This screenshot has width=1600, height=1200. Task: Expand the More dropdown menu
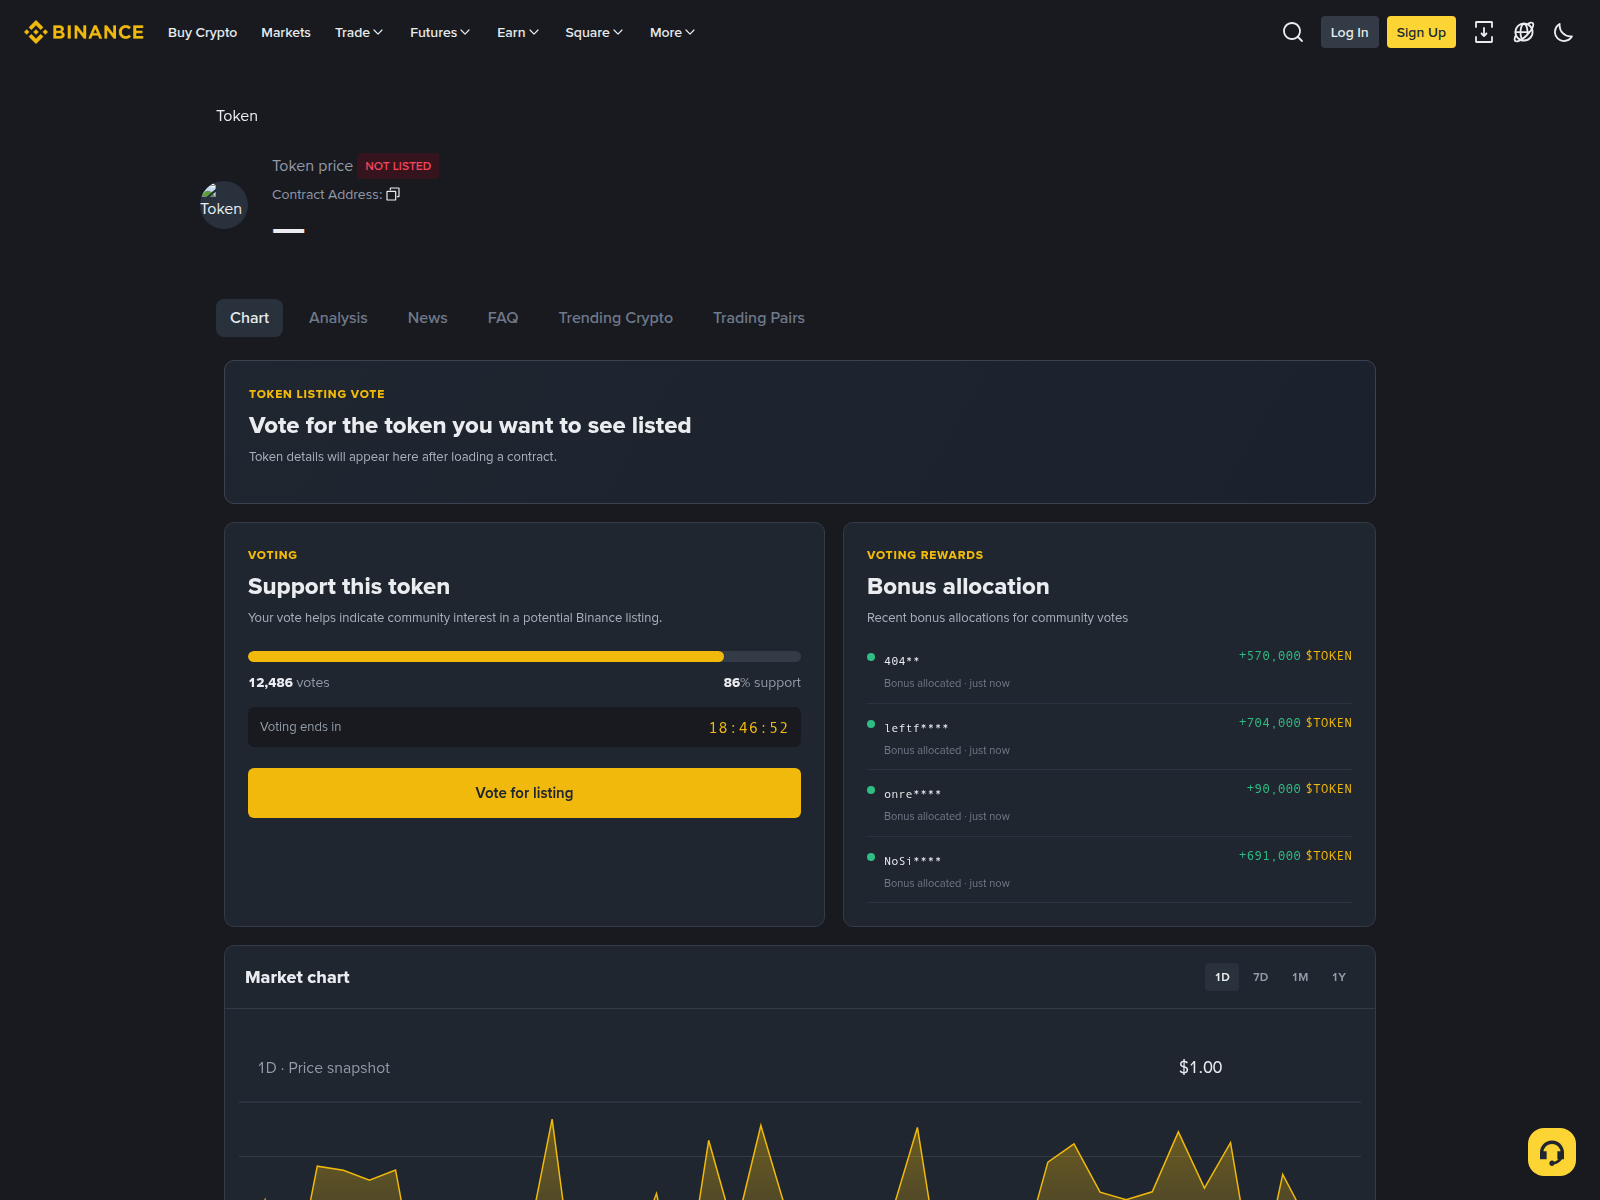pyautogui.click(x=672, y=32)
